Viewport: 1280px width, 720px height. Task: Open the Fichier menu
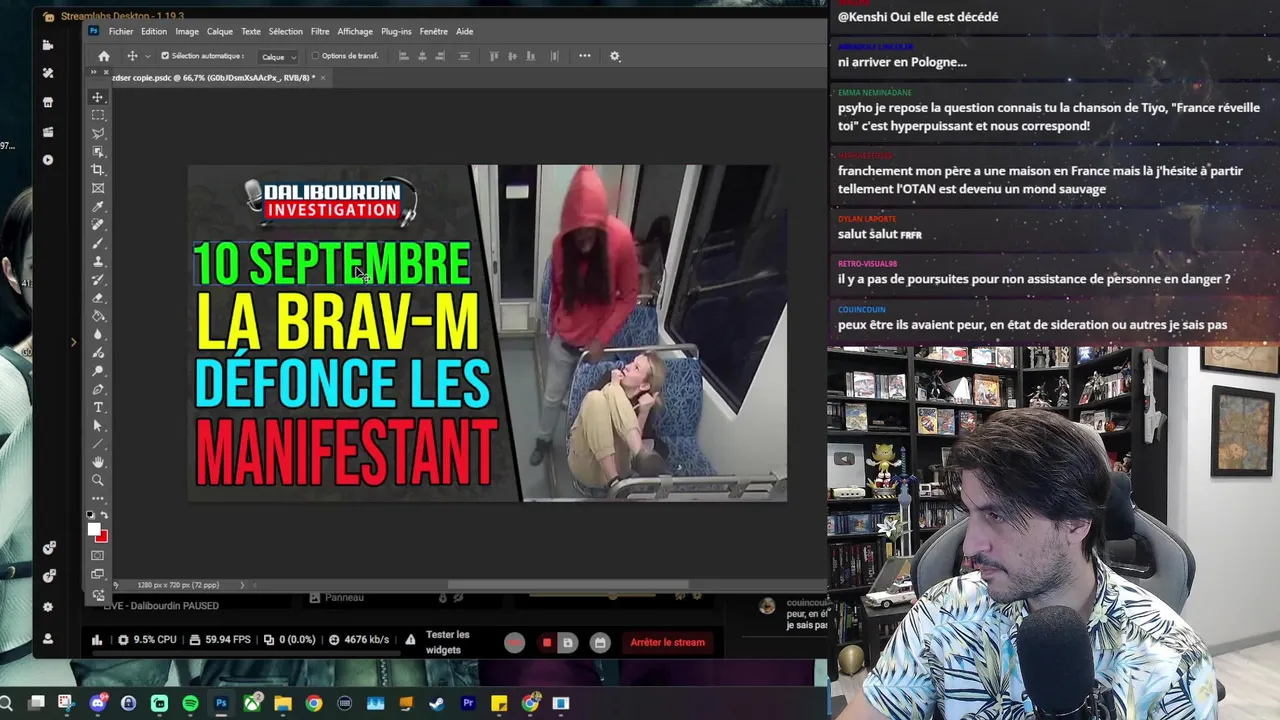point(121,31)
